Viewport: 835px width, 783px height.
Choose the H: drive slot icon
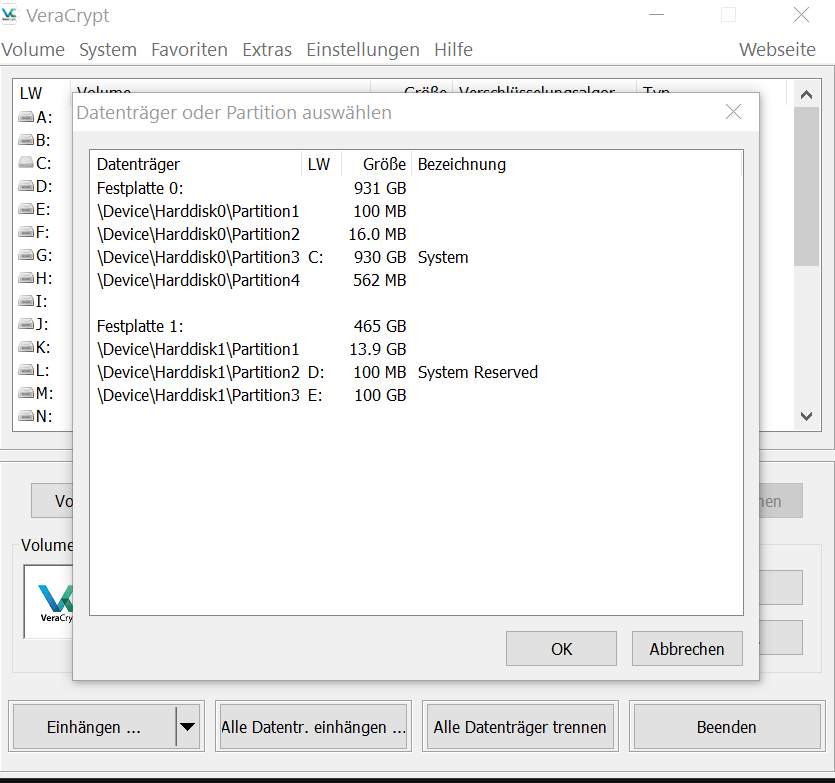pyautogui.click(x=26, y=278)
